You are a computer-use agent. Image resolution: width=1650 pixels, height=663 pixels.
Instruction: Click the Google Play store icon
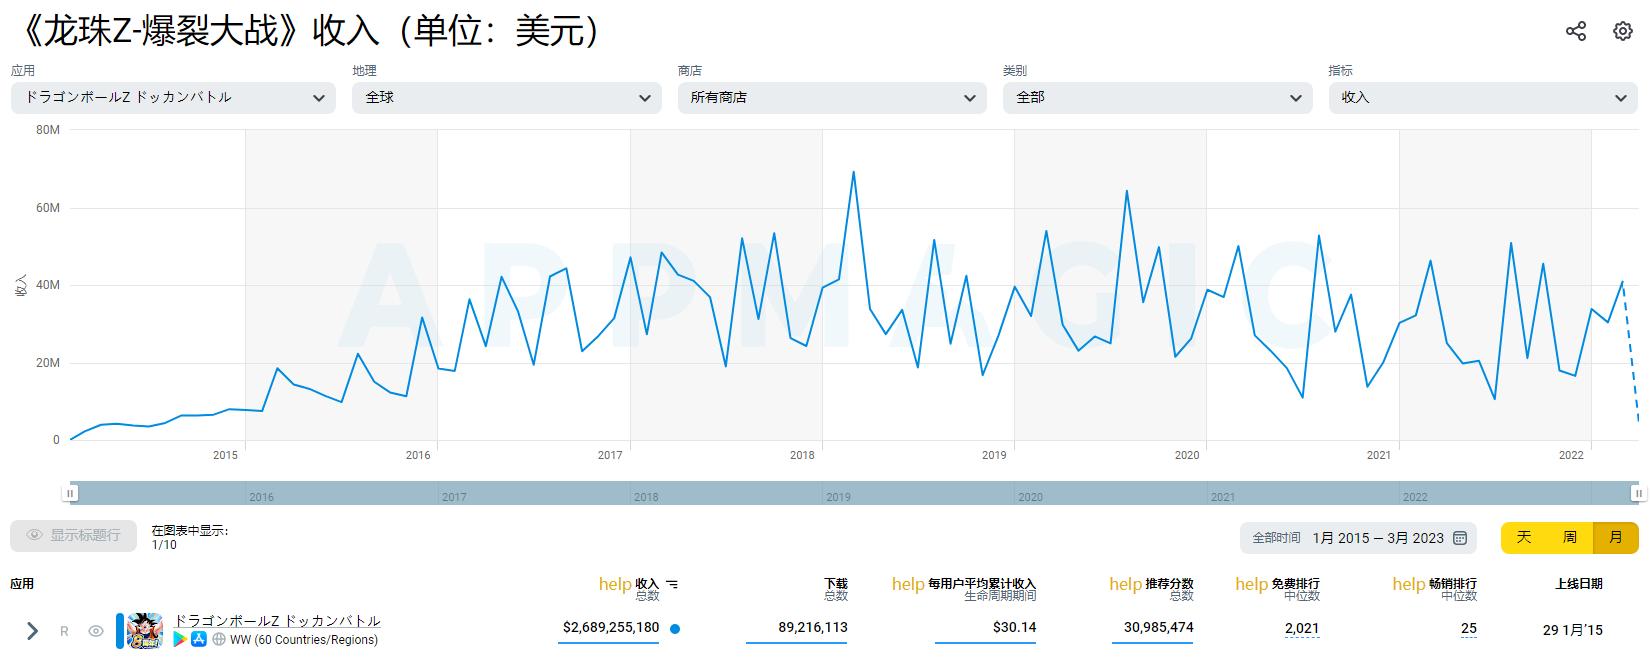click(180, 639)
